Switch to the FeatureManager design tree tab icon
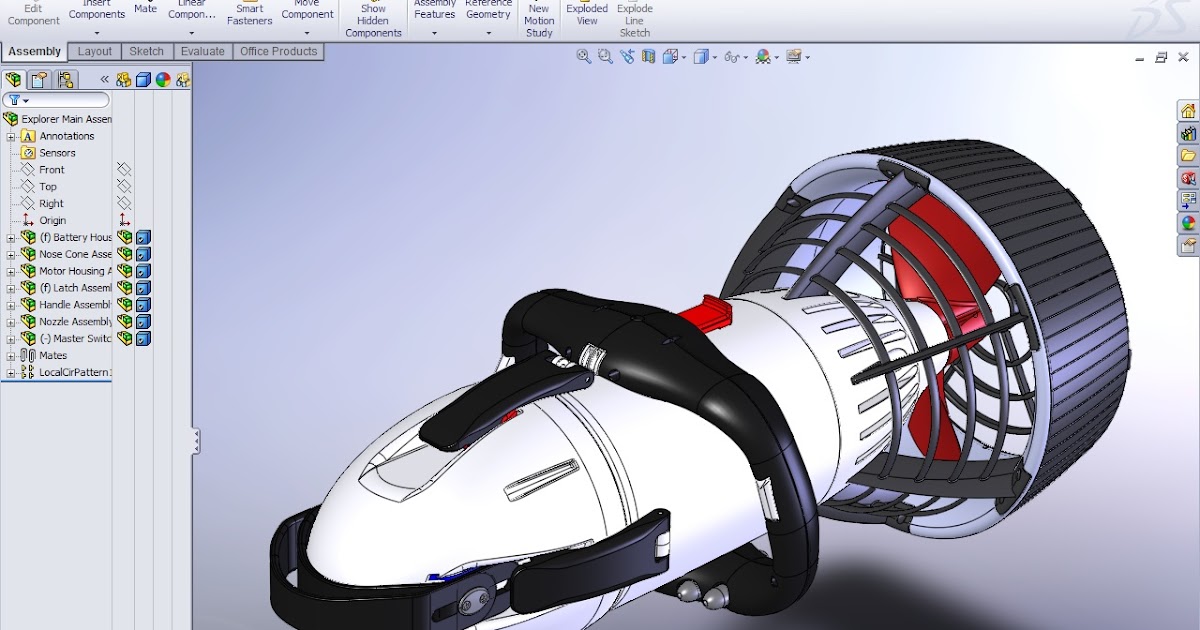1200x630 pixels. (x=14, y=80)
